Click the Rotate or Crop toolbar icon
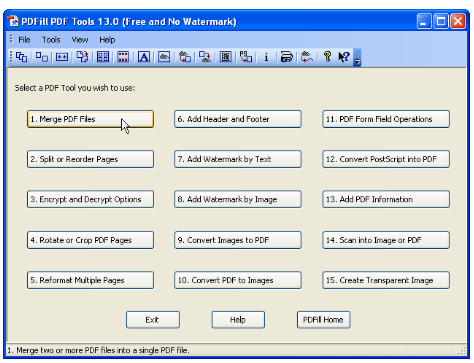The width and height of the screenshot is (474, 363). (x=82, y=57)
